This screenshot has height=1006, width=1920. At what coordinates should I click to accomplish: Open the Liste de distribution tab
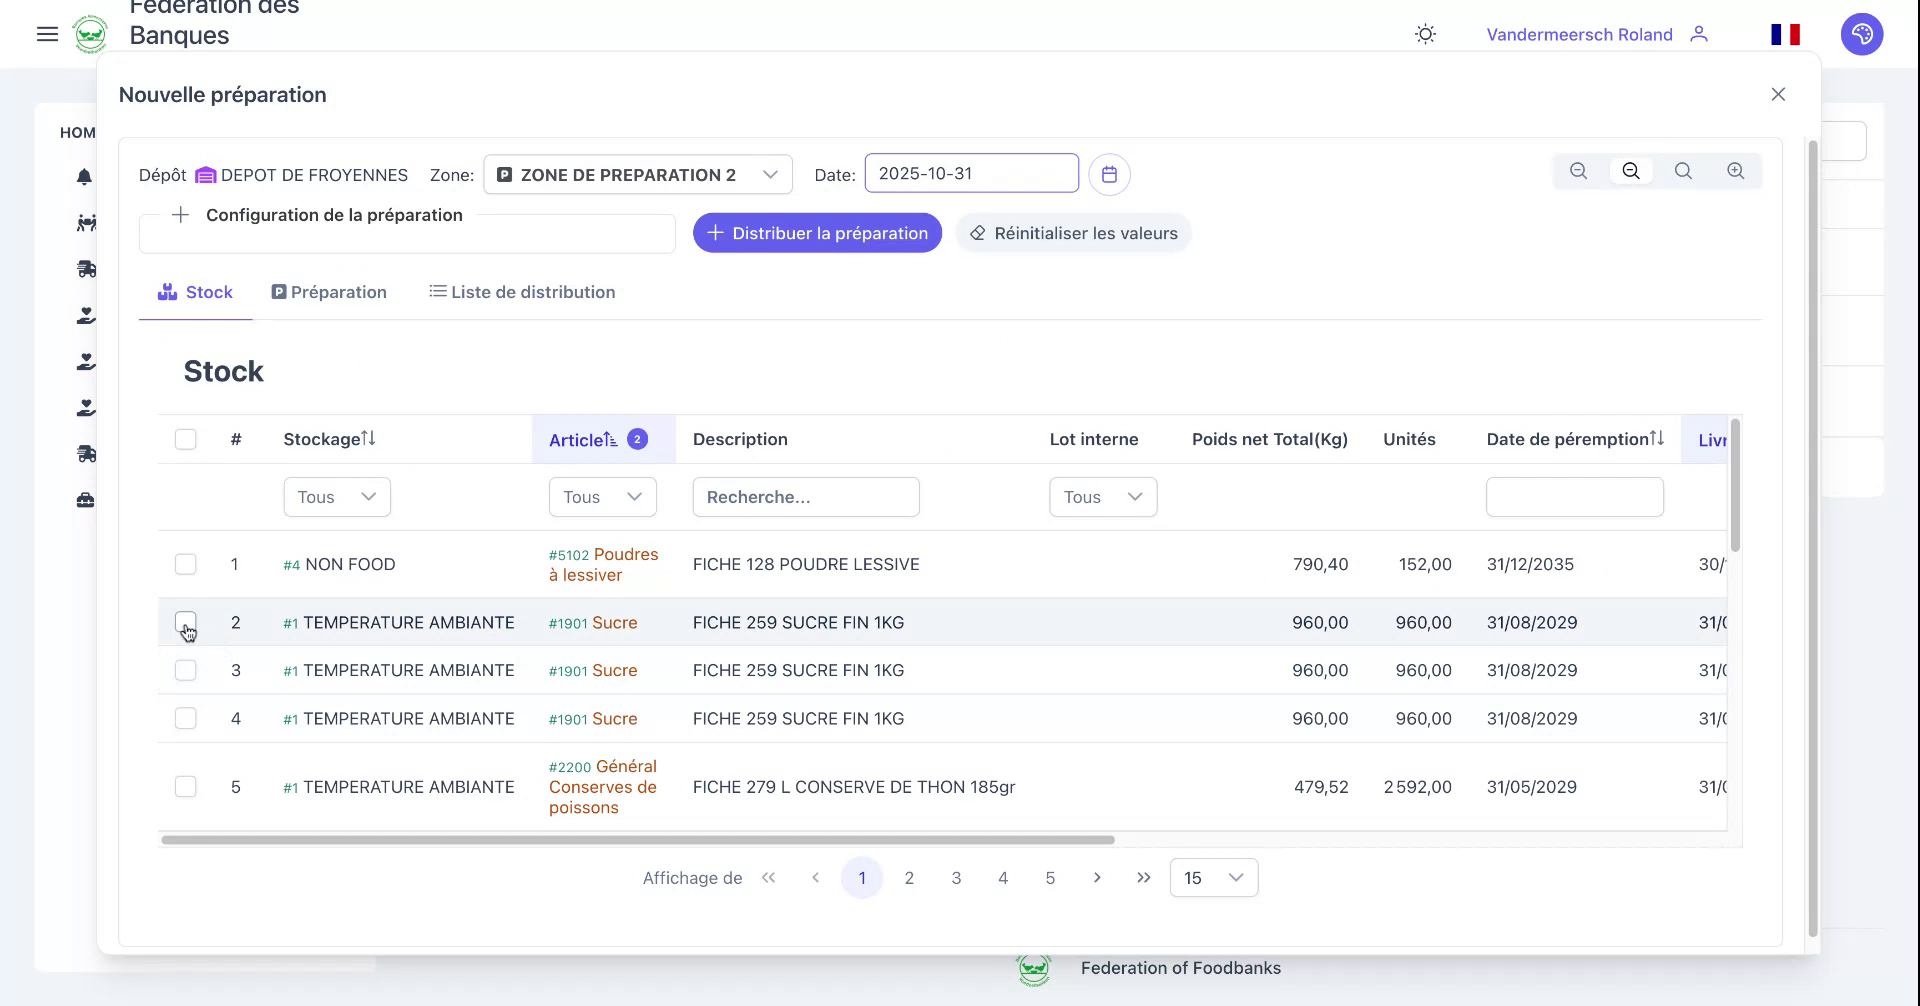[522, 292]
